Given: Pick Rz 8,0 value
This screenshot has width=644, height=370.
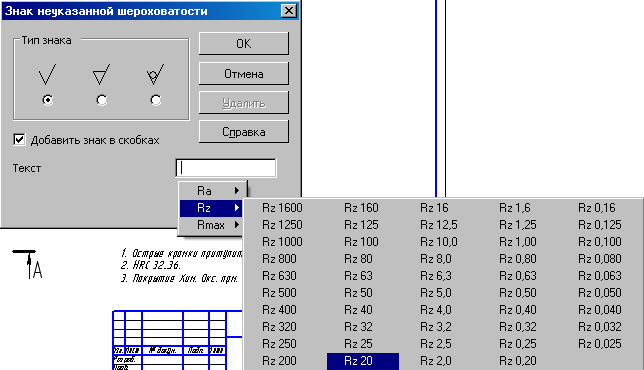Looking at the screenshot, I should pos(435,259).
